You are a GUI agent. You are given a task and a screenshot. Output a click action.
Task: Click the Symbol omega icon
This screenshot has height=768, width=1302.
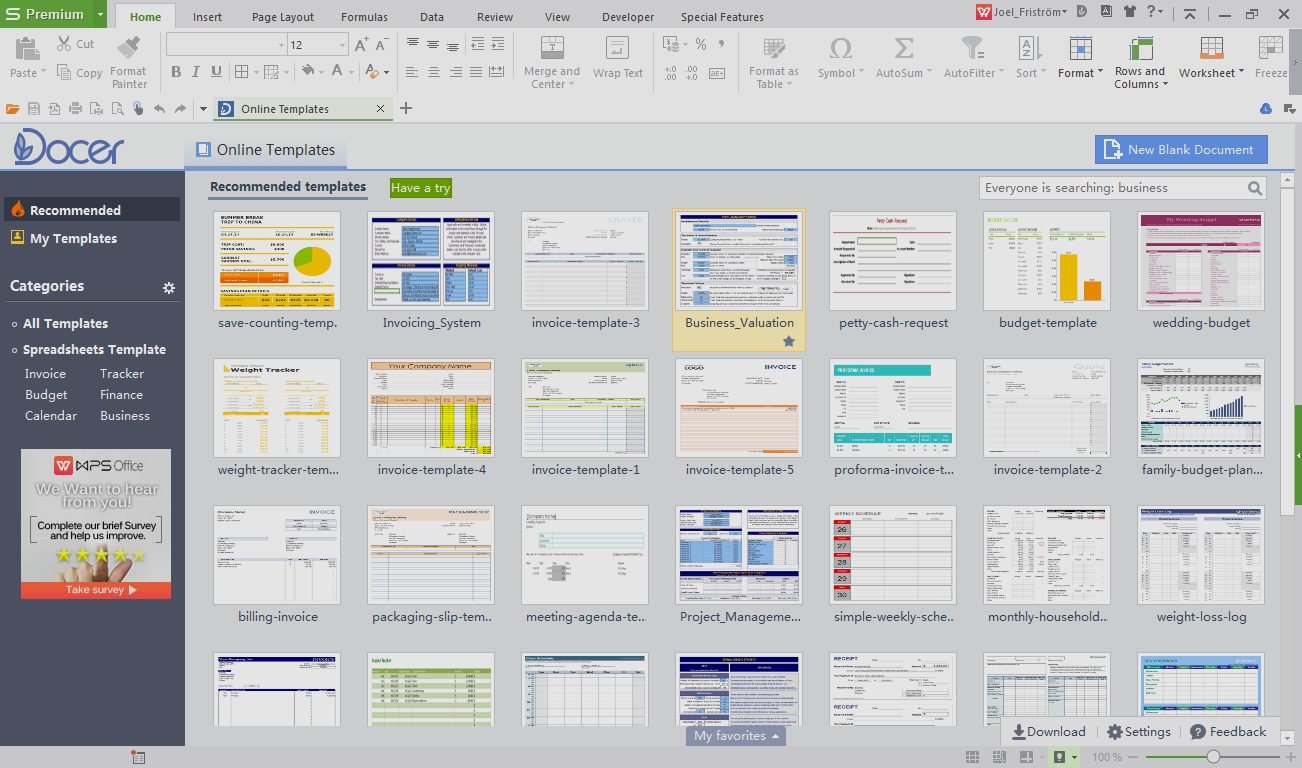click(840, 48)
